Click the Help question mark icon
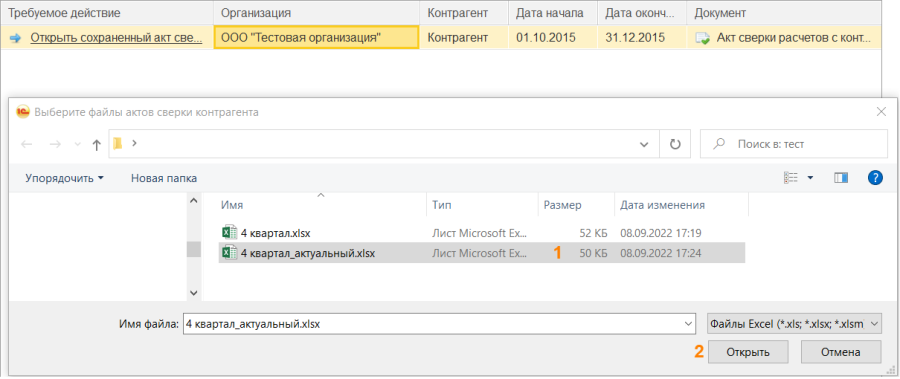This screenshot has height=379, width=900. click(875, 178)
